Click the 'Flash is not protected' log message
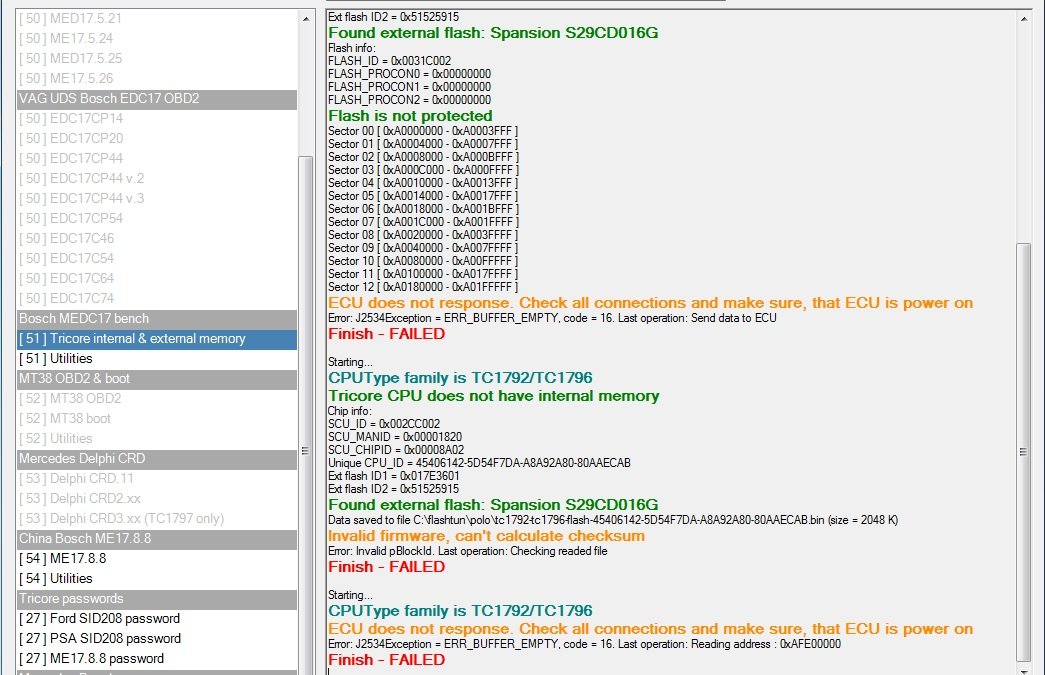Screen dimensions: 1045x675 click(410, 116)
